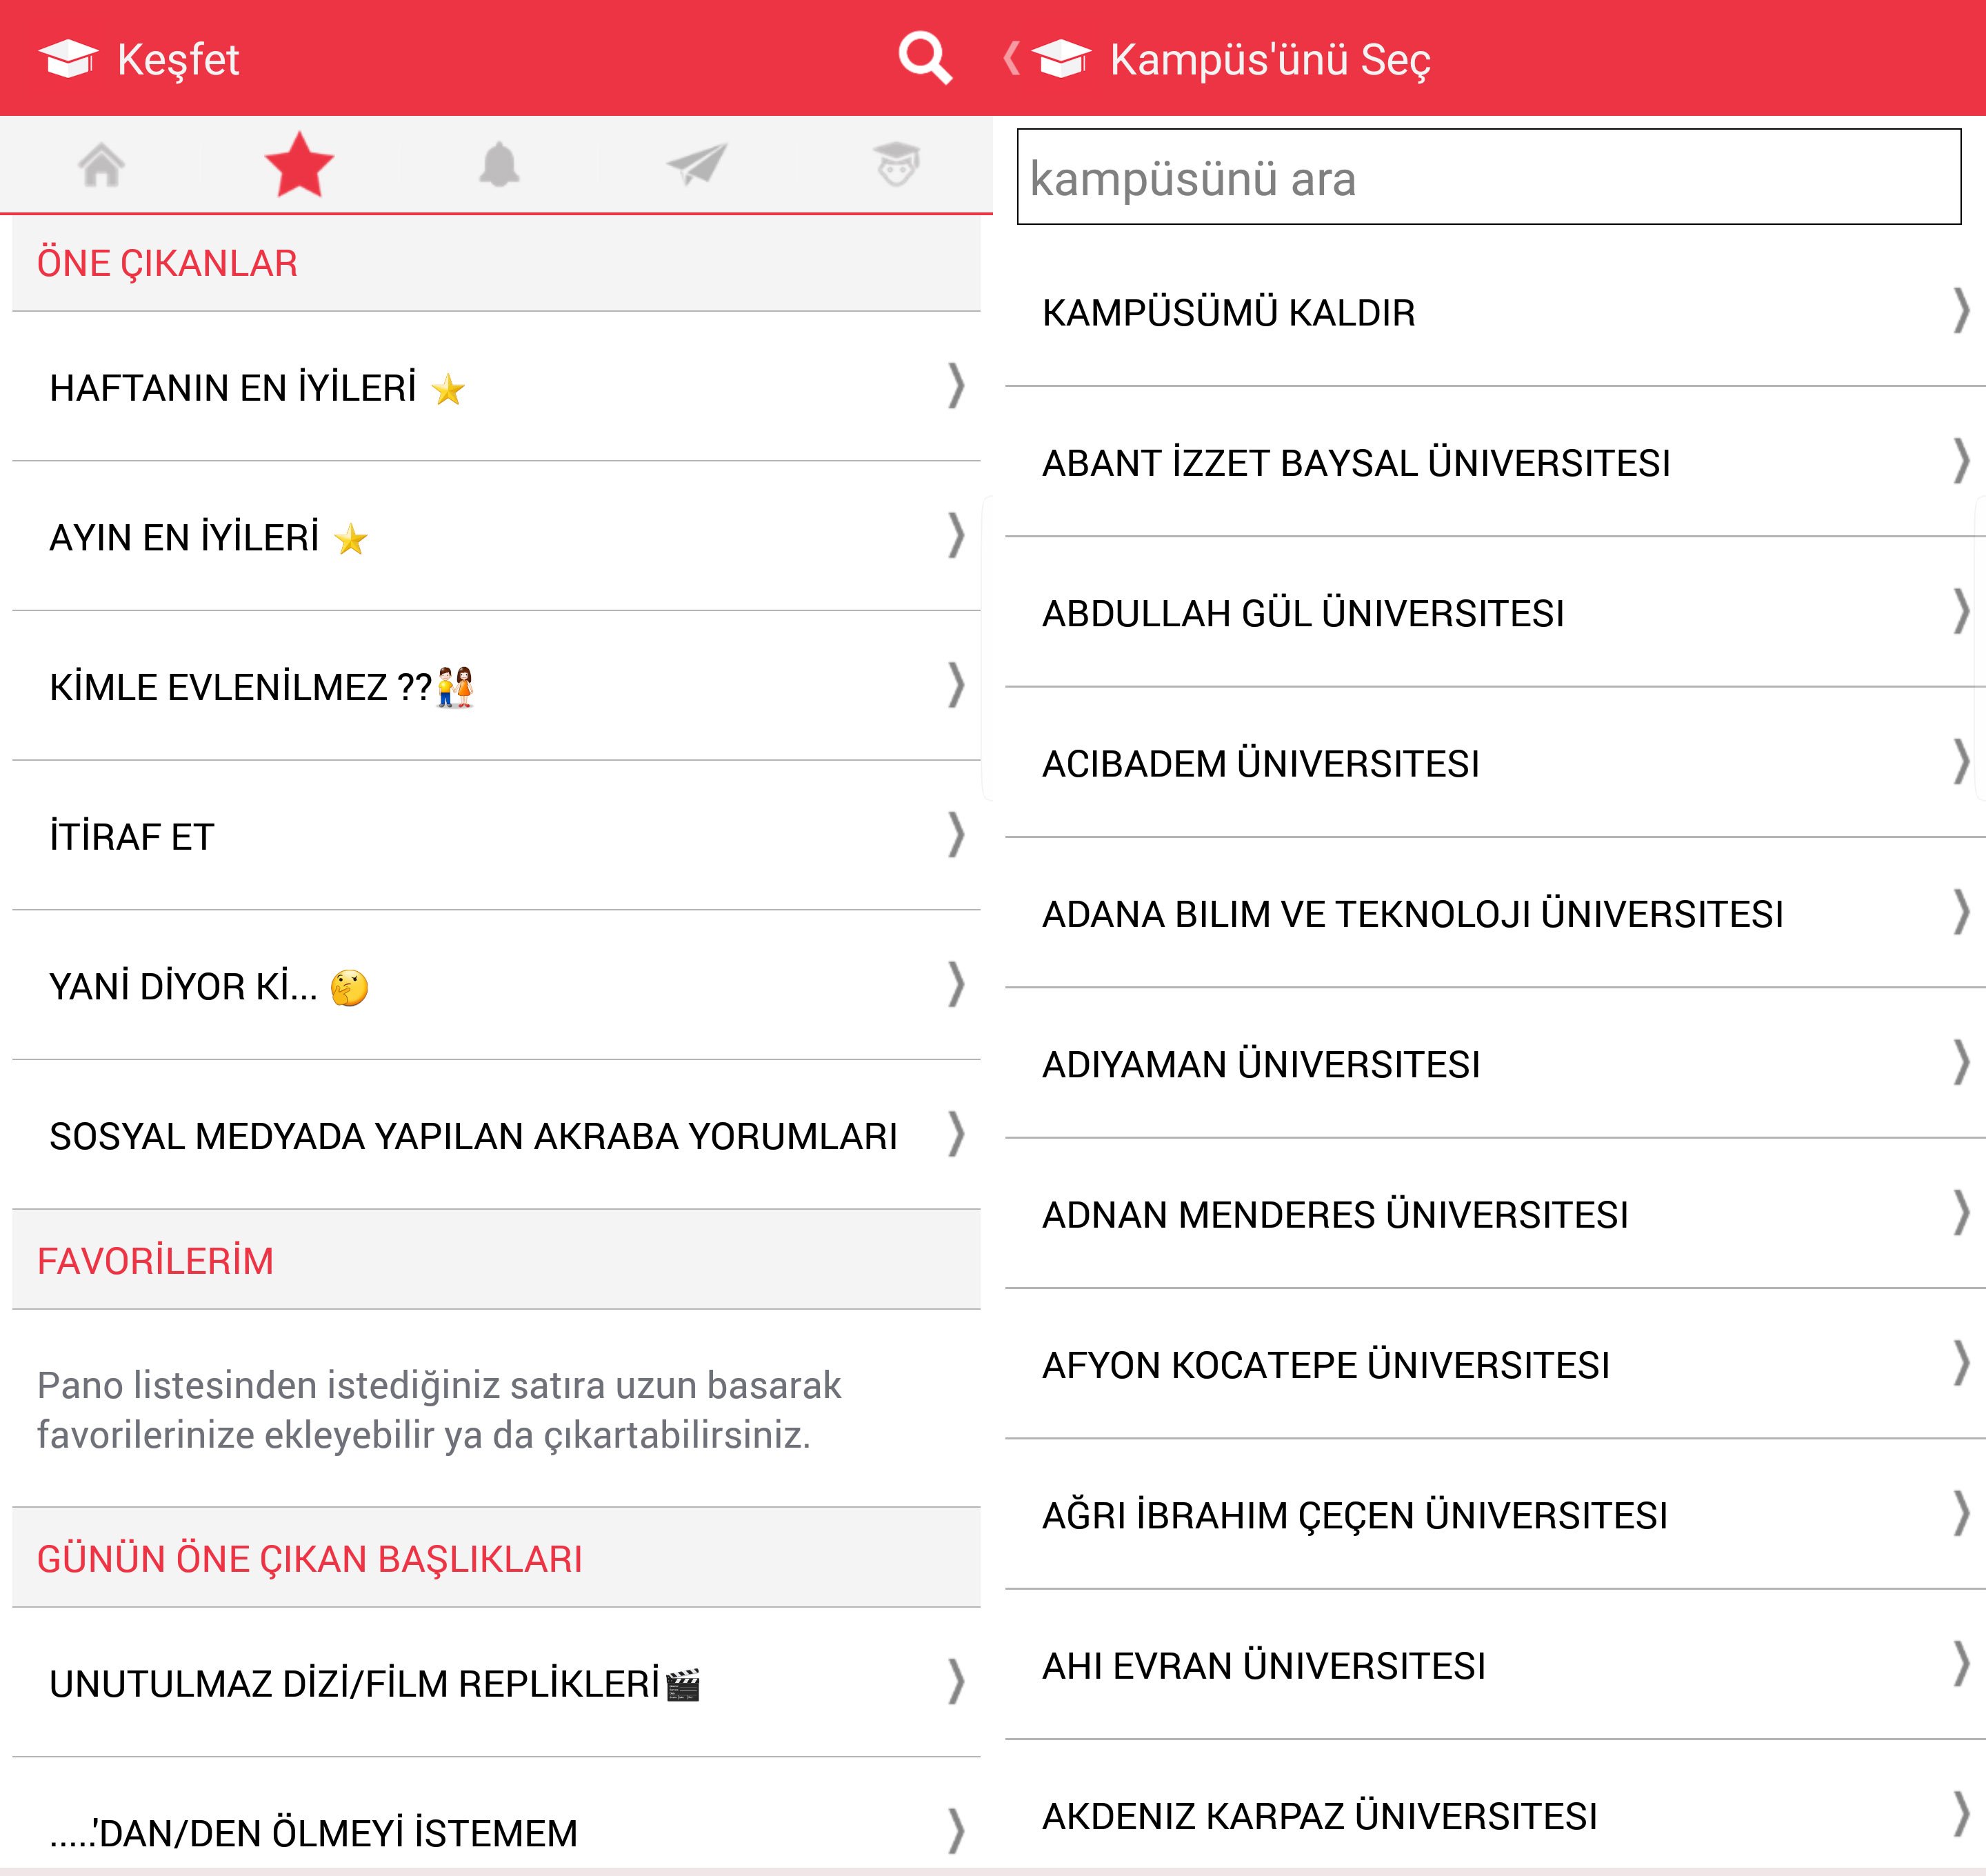Open the home tab icon
The image size is (1986, 1876).
click(x=101, y=165)
